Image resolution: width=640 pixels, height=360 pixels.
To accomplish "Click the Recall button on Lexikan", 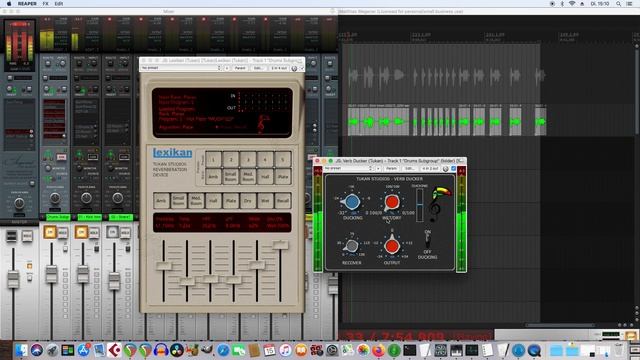I will 283,201.
